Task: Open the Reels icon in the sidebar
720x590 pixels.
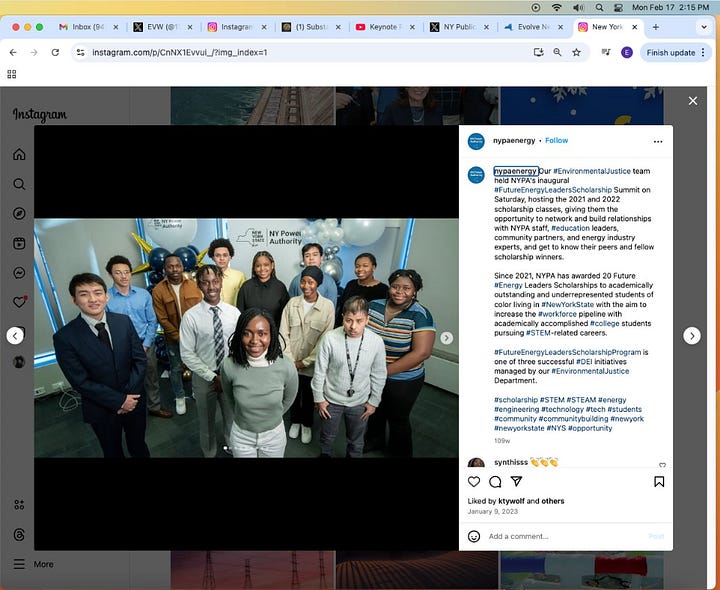Action: click(x=19, y=243)
